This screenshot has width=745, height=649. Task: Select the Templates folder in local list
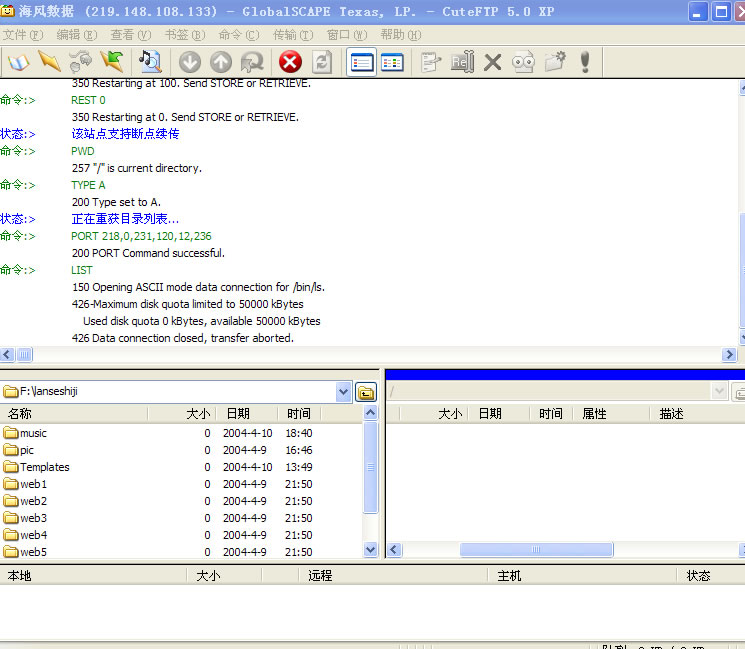(x=44, y=467)
